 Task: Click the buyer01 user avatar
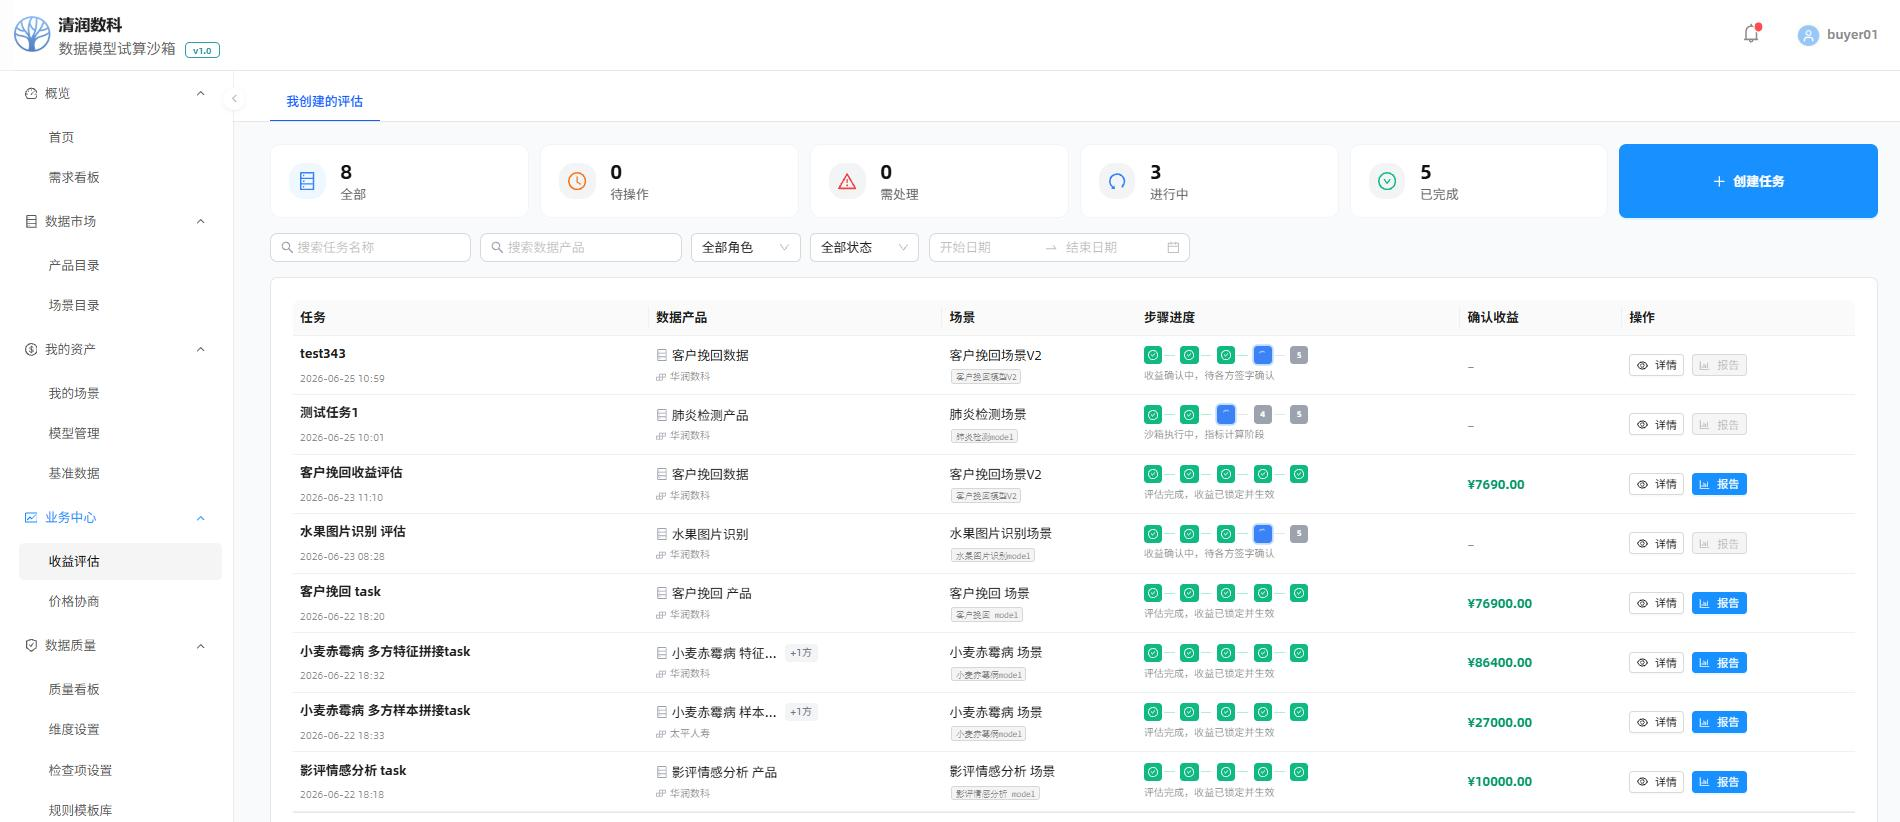click(1808, 35)
